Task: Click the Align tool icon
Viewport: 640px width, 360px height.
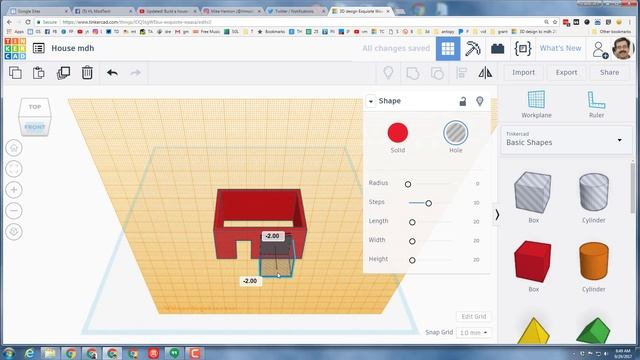Action: tap(462, 73)
